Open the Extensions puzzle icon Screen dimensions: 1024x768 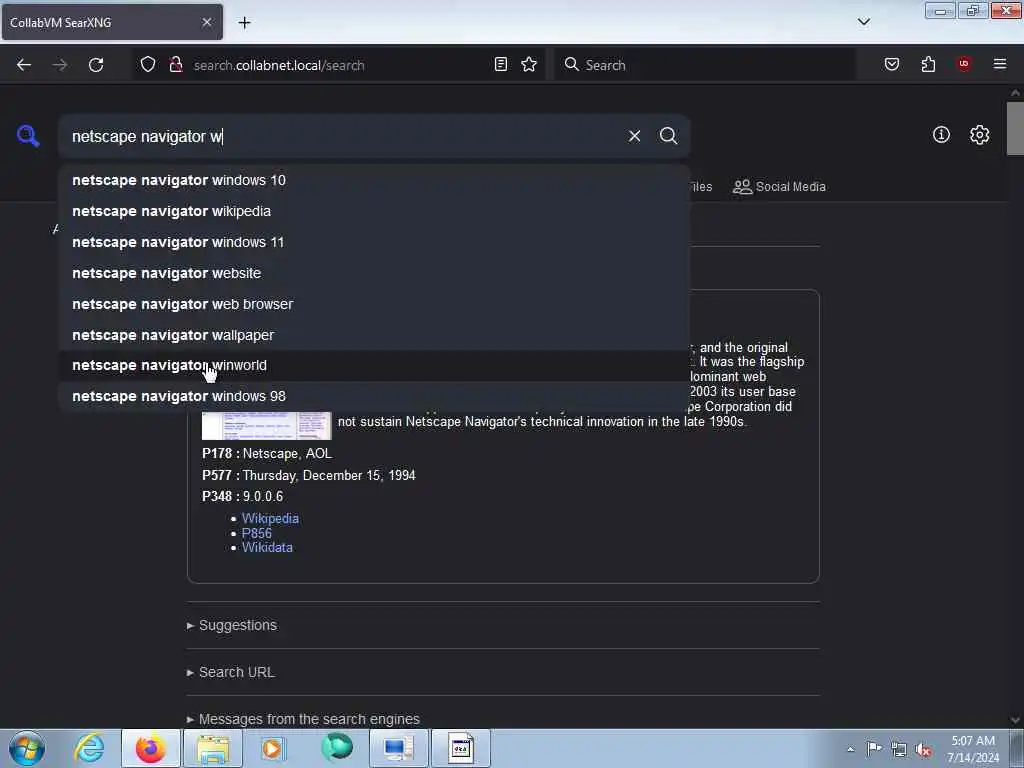[928, 65]
